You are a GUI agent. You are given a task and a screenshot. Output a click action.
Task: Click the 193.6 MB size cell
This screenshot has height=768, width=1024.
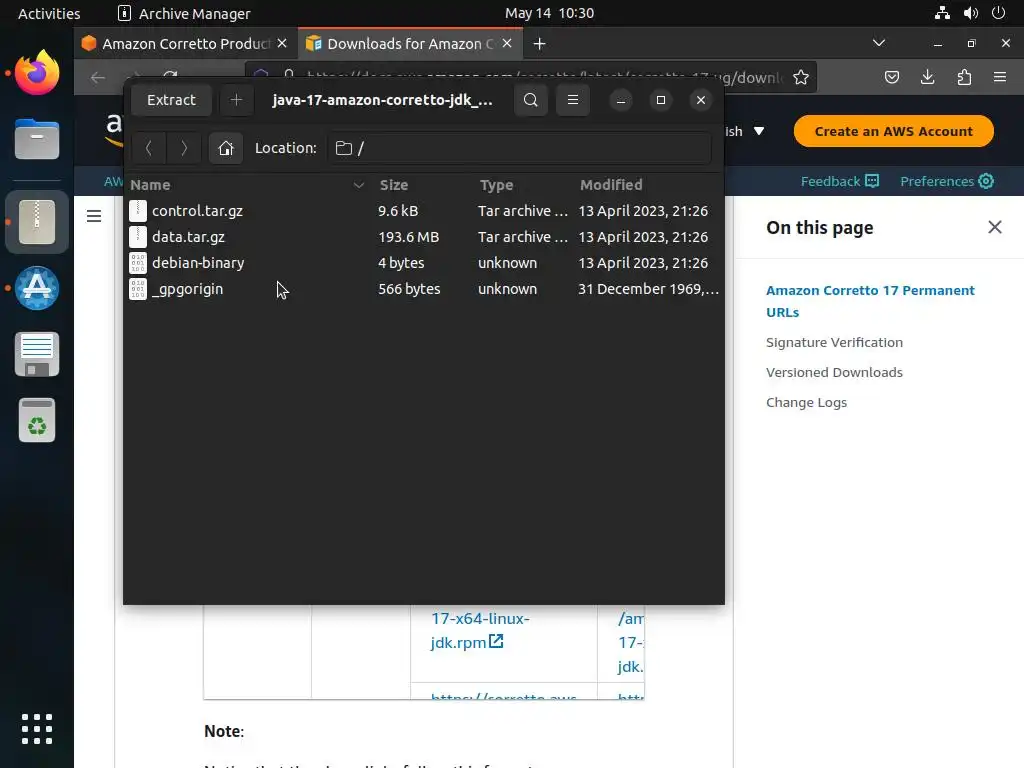click(409, 237)
